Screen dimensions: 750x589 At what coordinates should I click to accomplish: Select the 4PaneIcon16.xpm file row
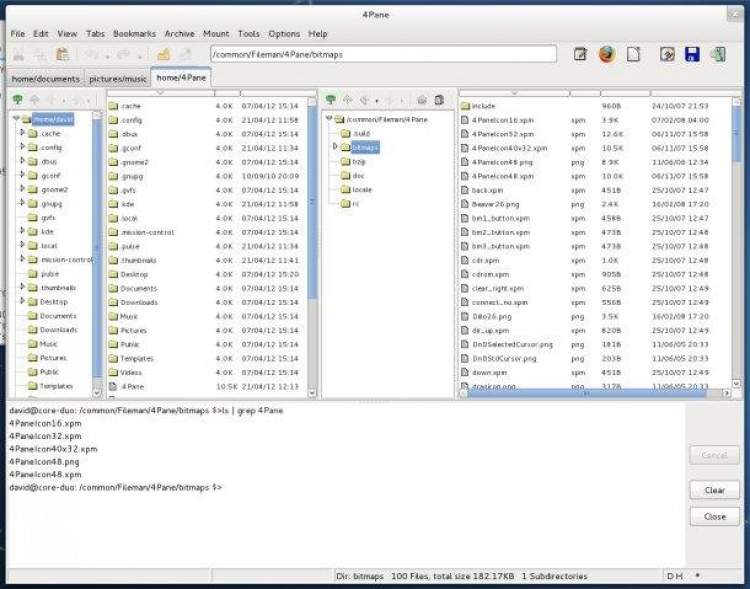(x=596, y=120)
